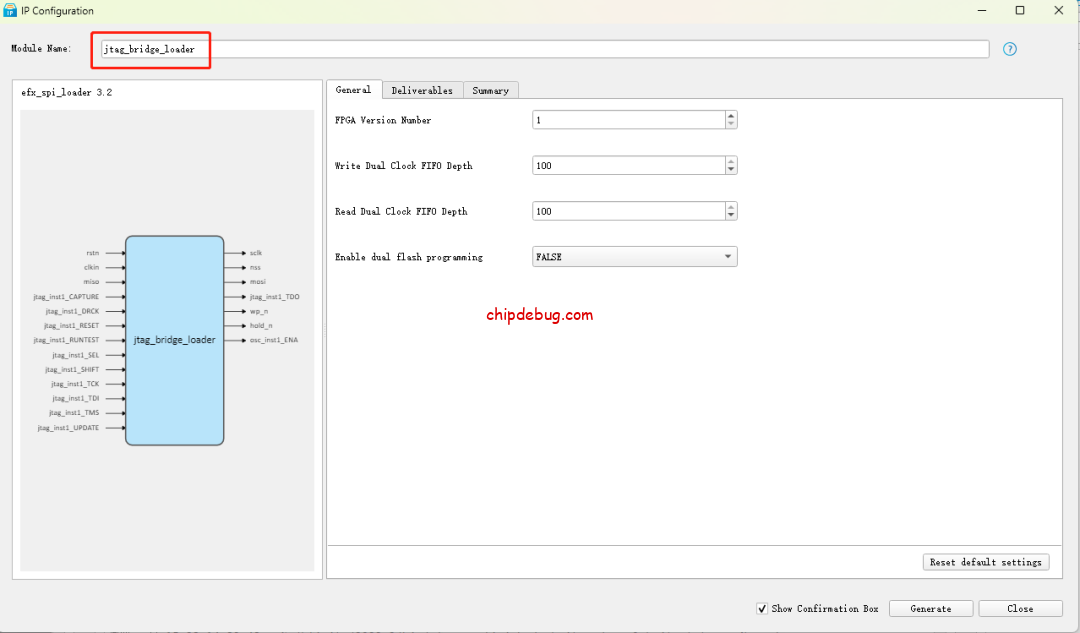This screenshot has height=633, width=1080.
Task: Select the General tab
Action: pos(354,90)
